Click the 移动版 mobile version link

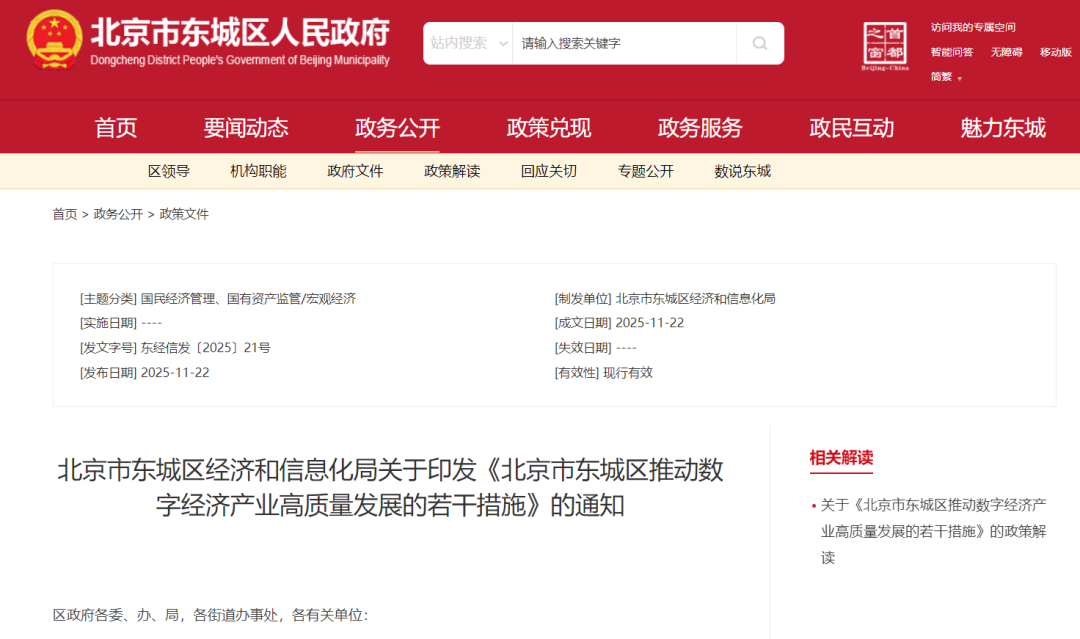1054,52
